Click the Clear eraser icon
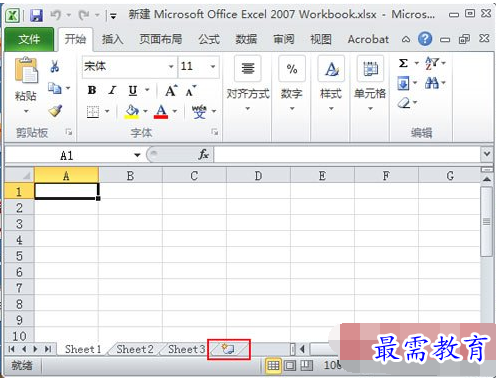This screenshot has height=380, width=496. coord(404,103)
